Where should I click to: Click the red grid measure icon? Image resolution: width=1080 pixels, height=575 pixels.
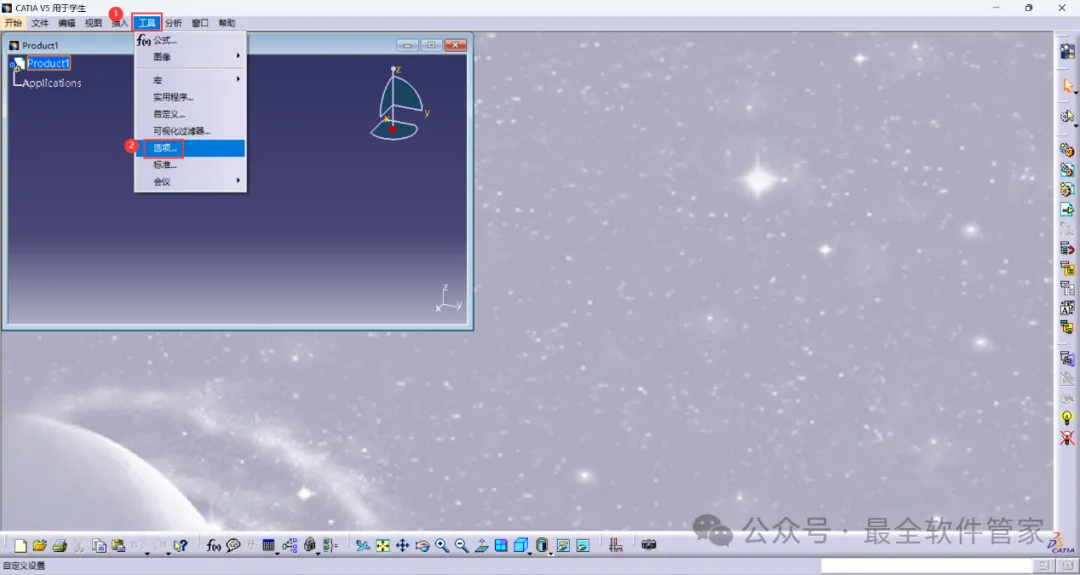(x=616, y=546)
